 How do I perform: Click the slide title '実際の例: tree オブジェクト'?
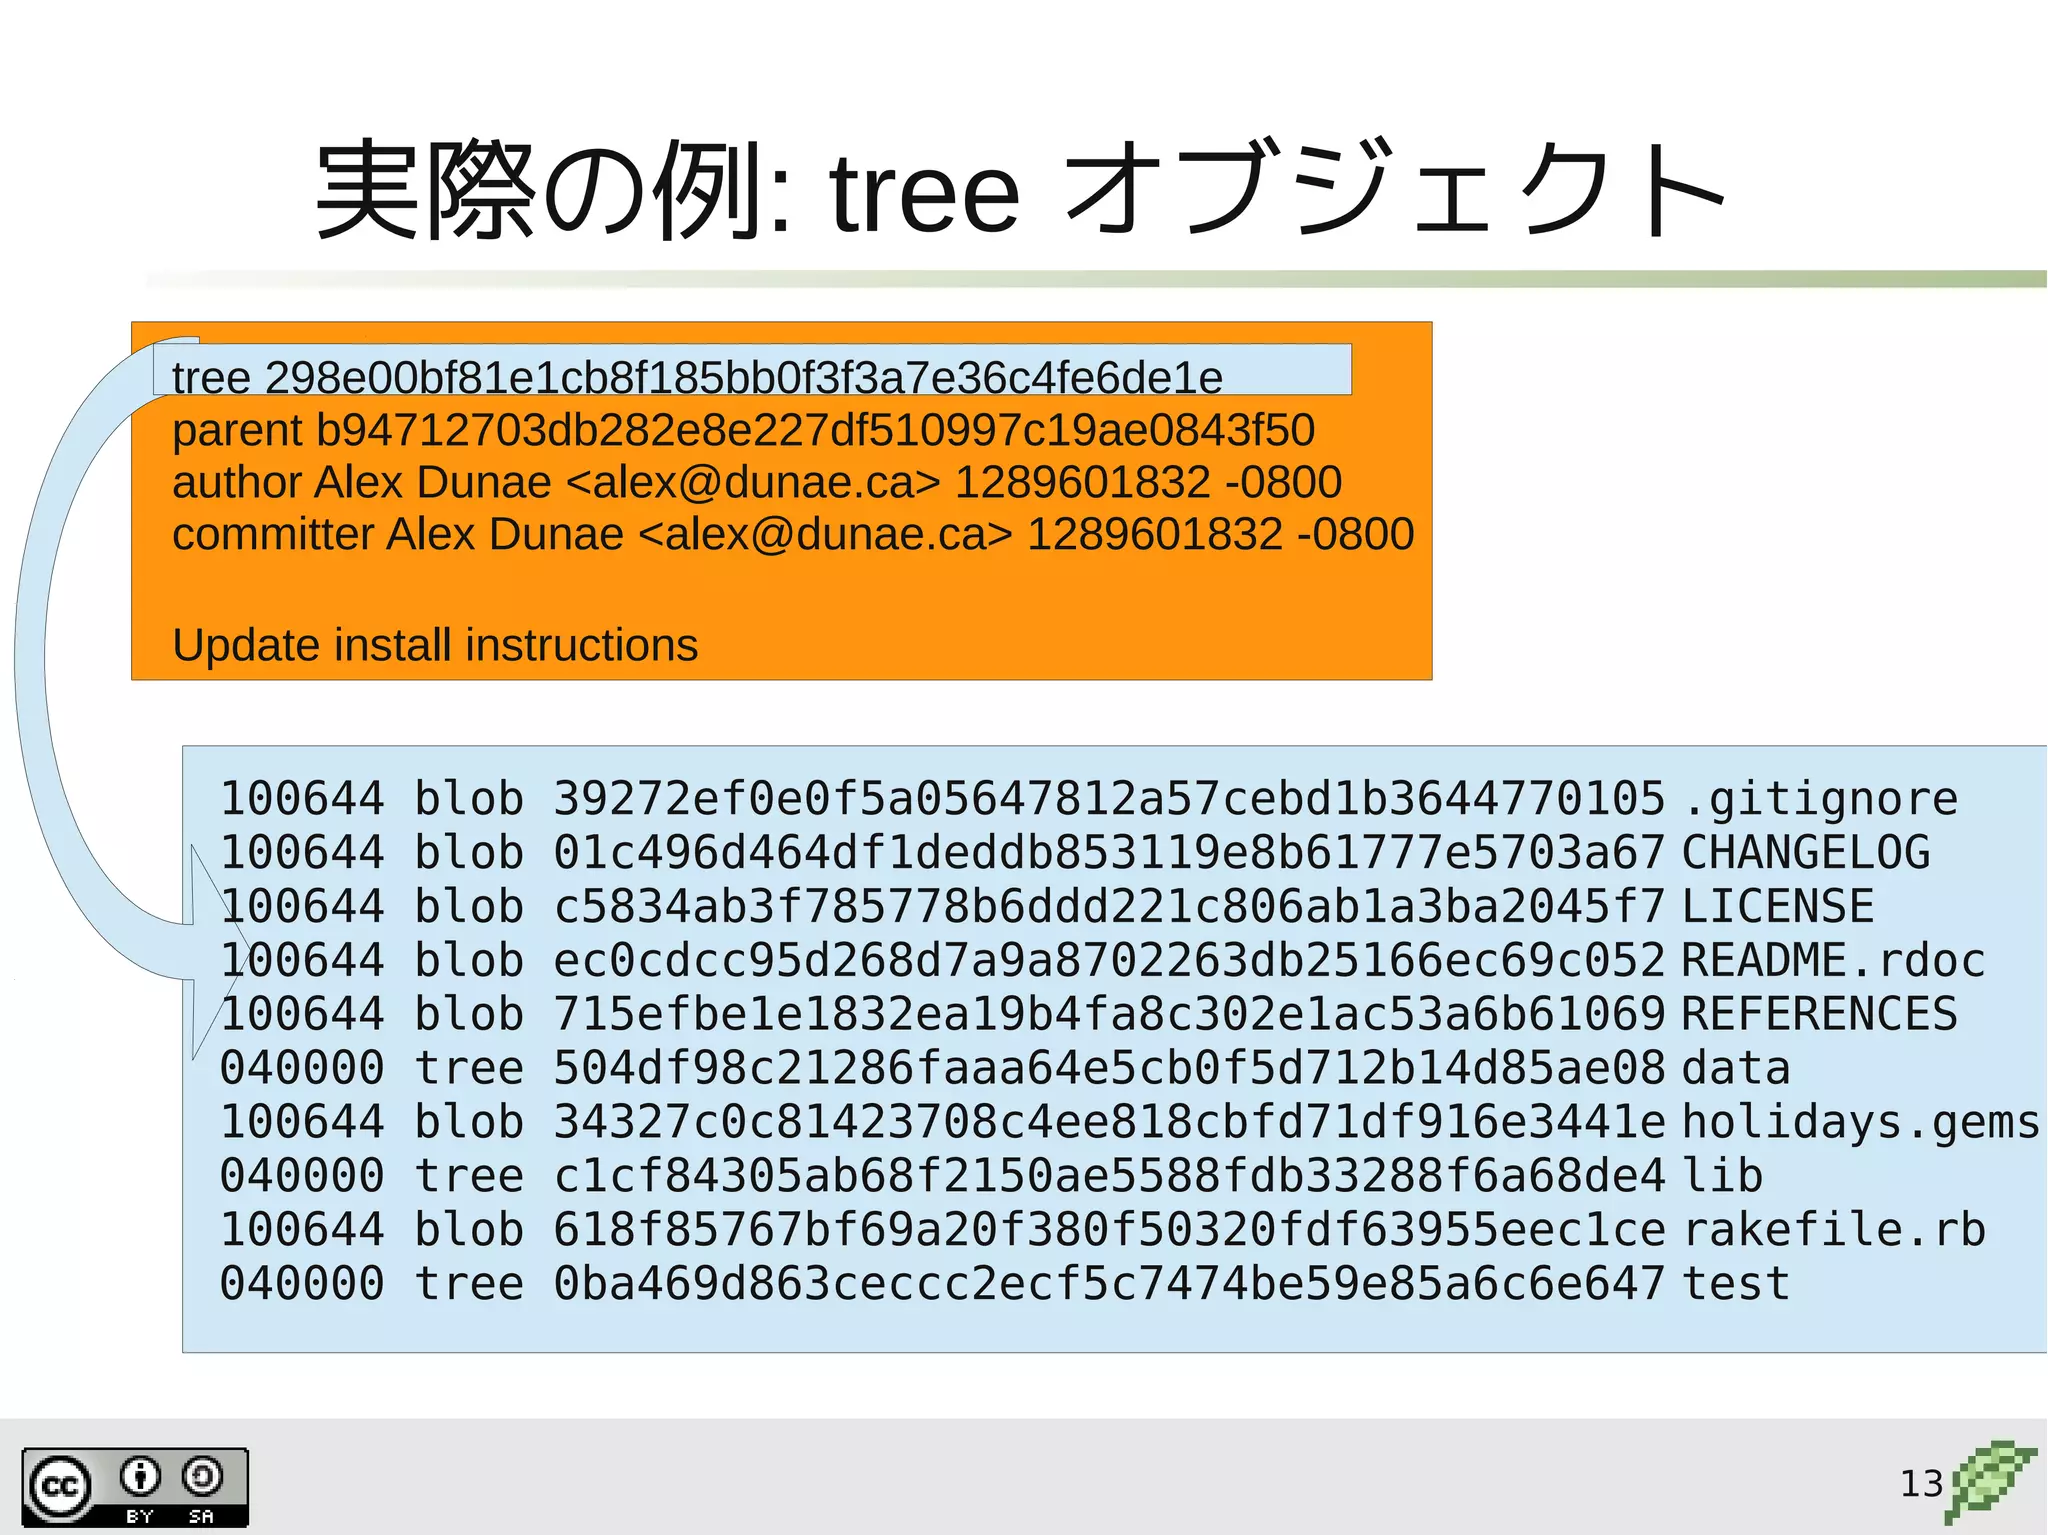tap(1021, 190)
